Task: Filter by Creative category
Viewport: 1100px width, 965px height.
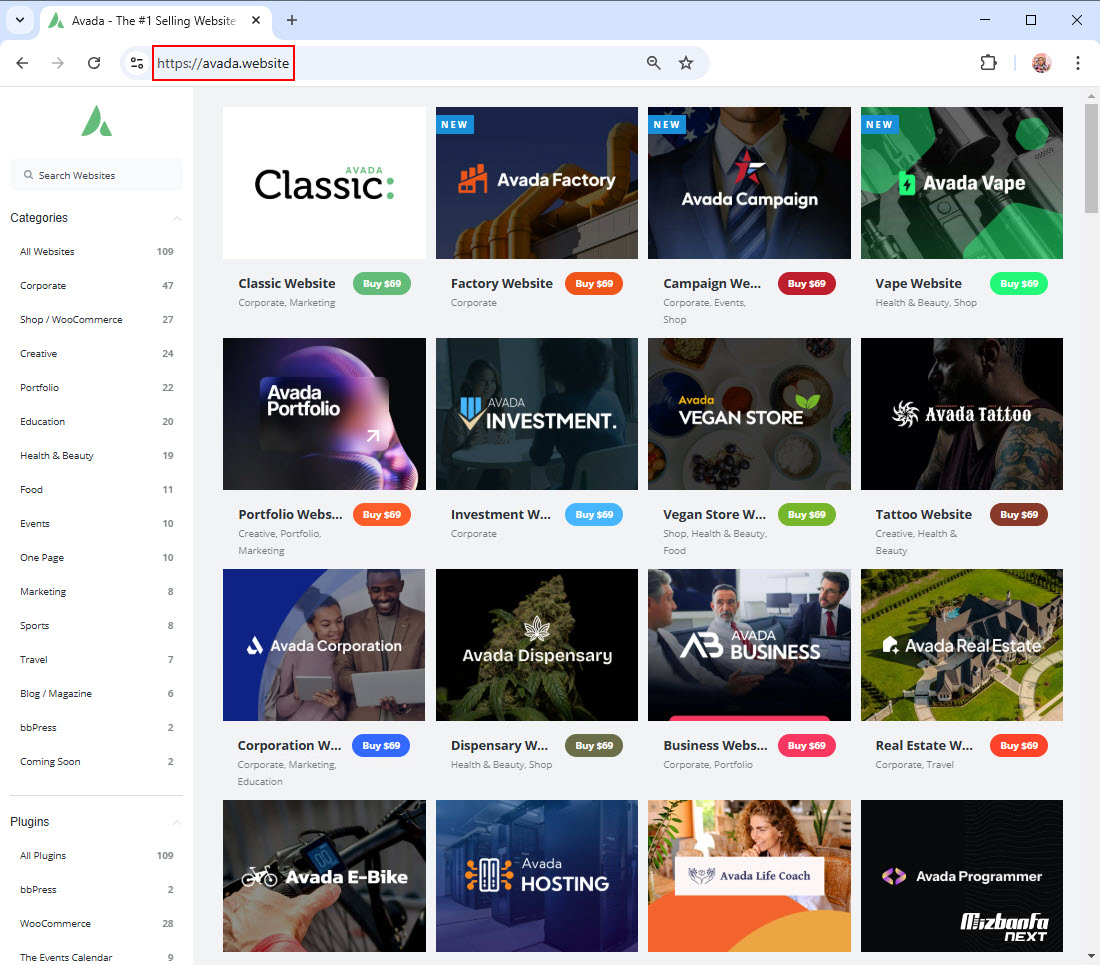Action: (97, 353)
